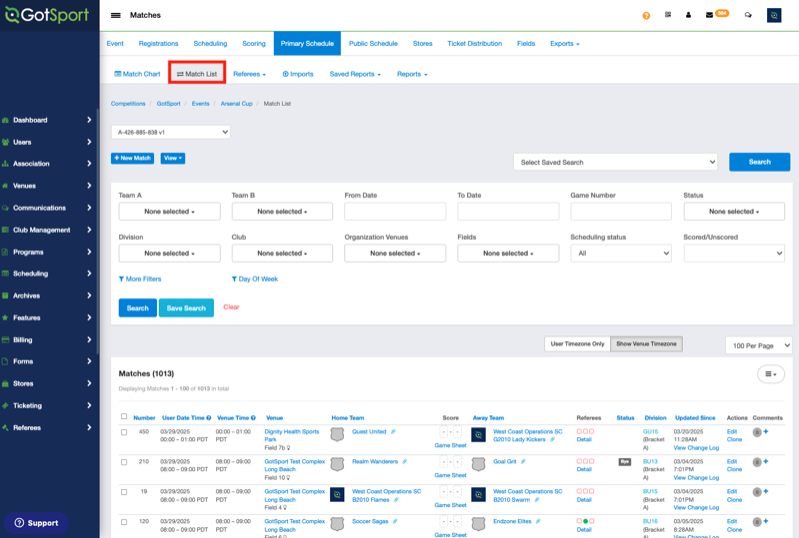Tick the checkbox for match 210
This screenshot has height=538, width=799.
pyautogui.click(x=124, y=462)
